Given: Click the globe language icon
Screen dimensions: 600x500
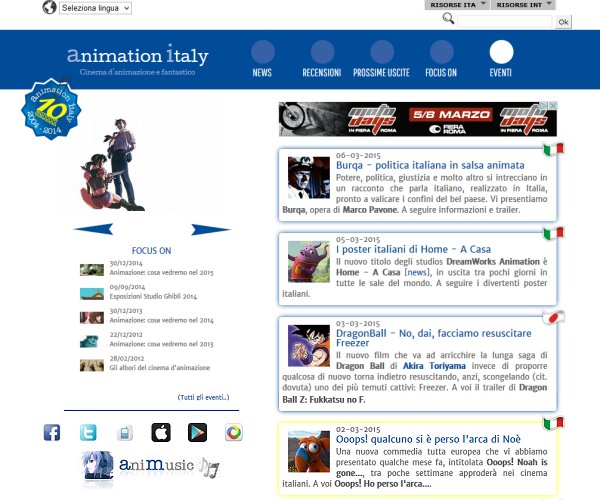Looking at the screenshot, I should [49, 7].
